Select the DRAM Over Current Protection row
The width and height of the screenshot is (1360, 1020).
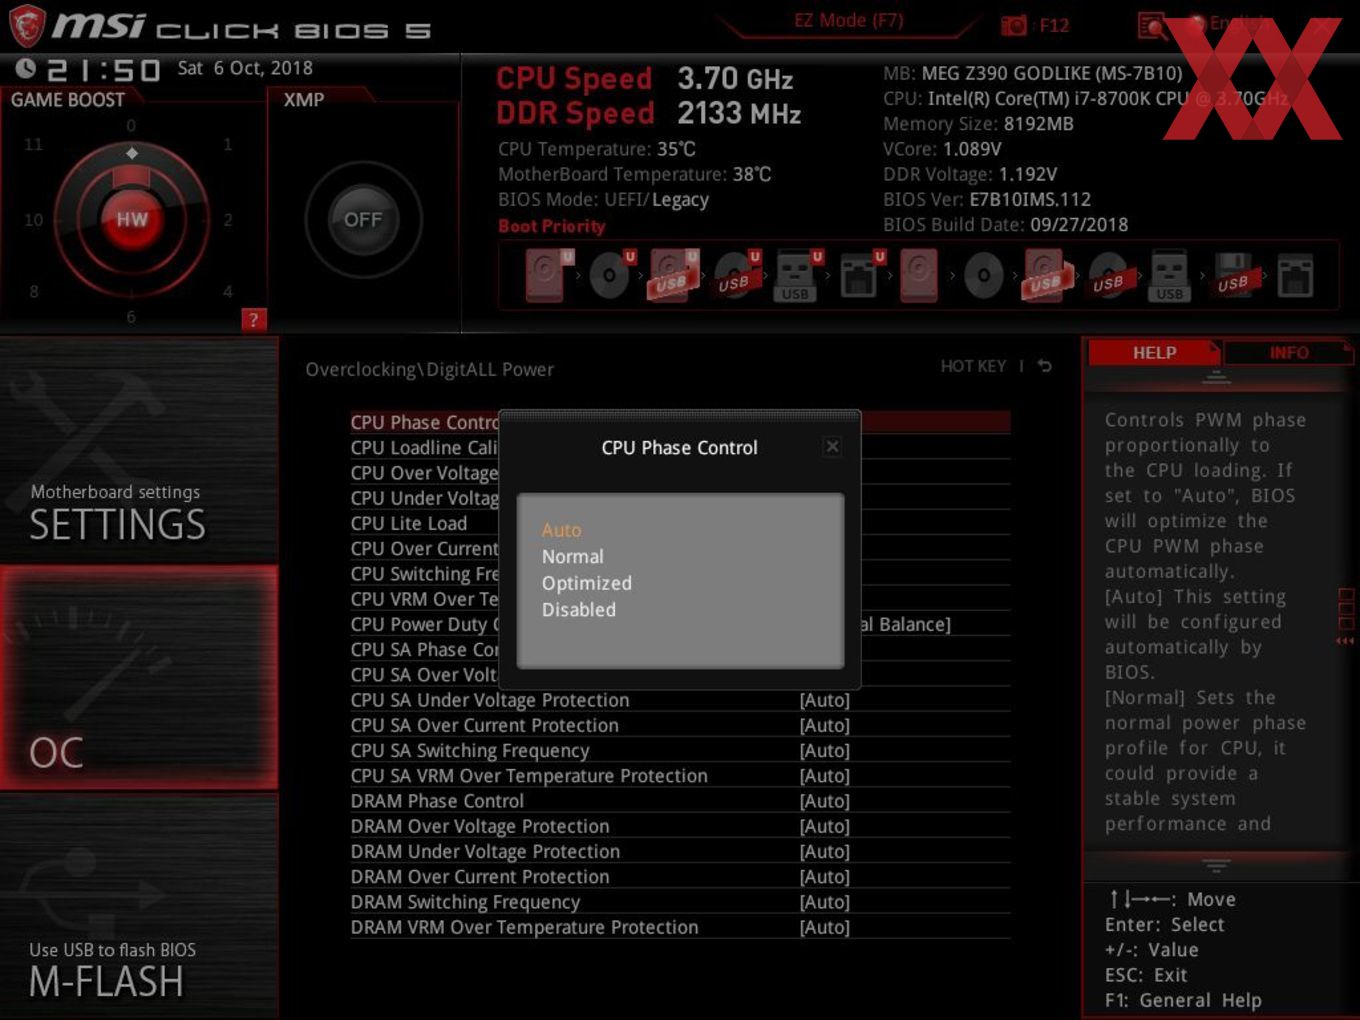680,877
